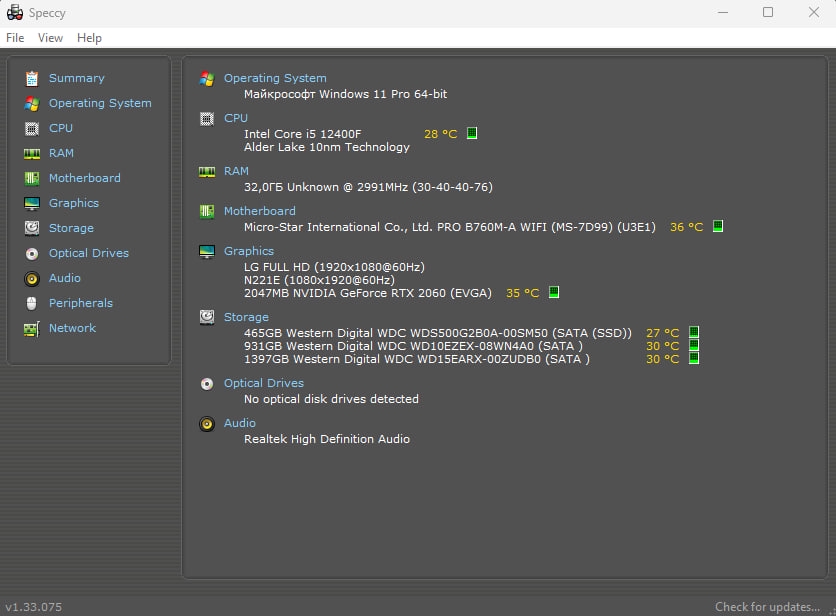836x616 pixels.
Task: Click the Audio speaker icon in the sidebar
Action: coord(32,278)
